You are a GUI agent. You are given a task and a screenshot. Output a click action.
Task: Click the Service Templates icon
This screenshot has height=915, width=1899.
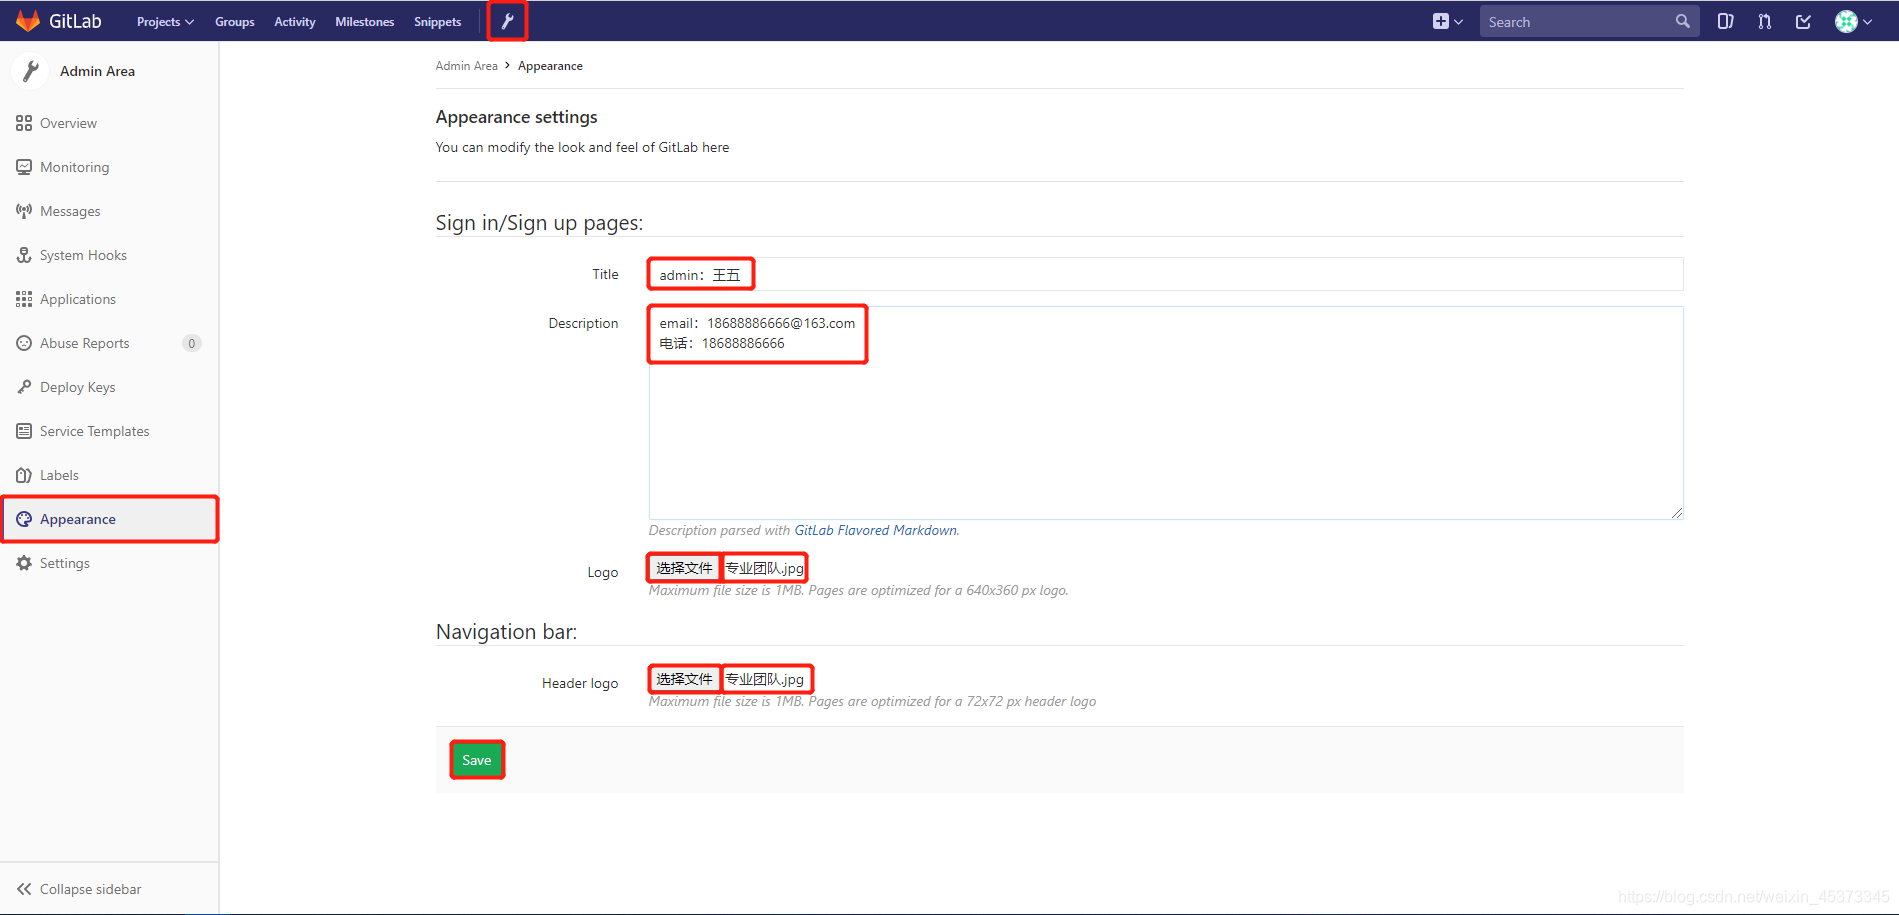coord(24,431)
